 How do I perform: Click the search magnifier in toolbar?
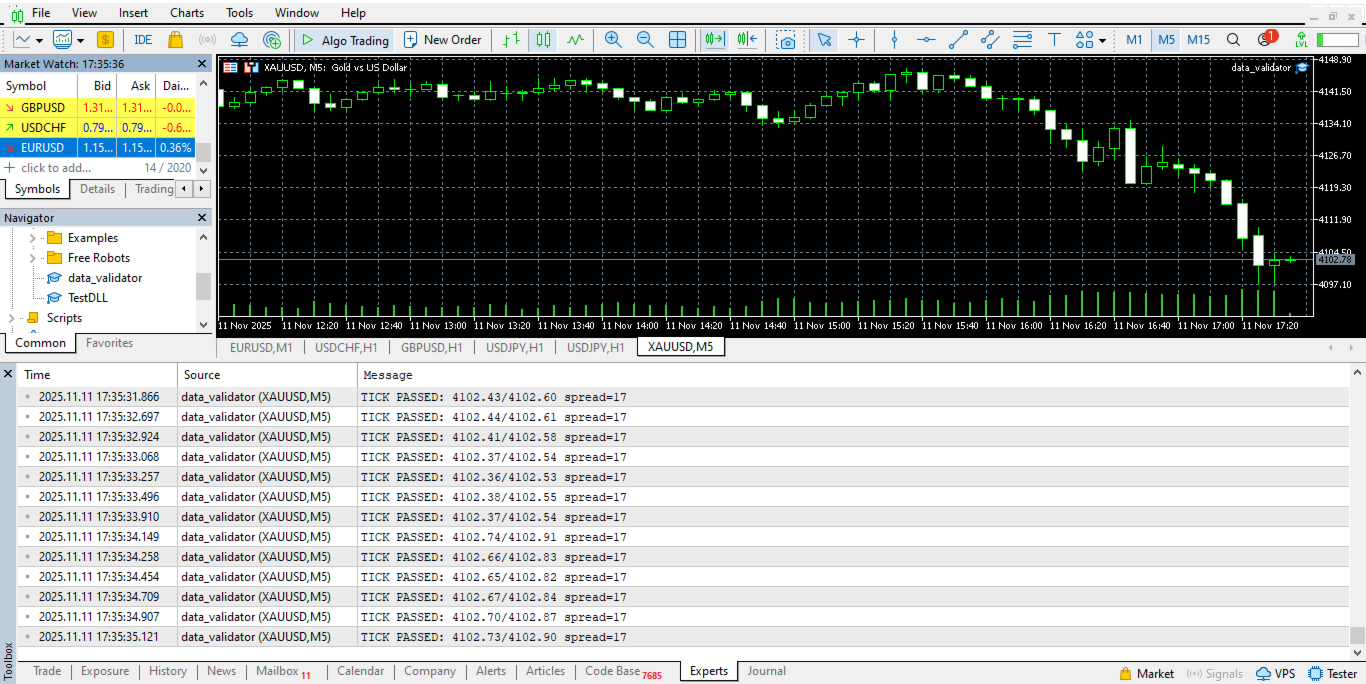[1233, 40]
